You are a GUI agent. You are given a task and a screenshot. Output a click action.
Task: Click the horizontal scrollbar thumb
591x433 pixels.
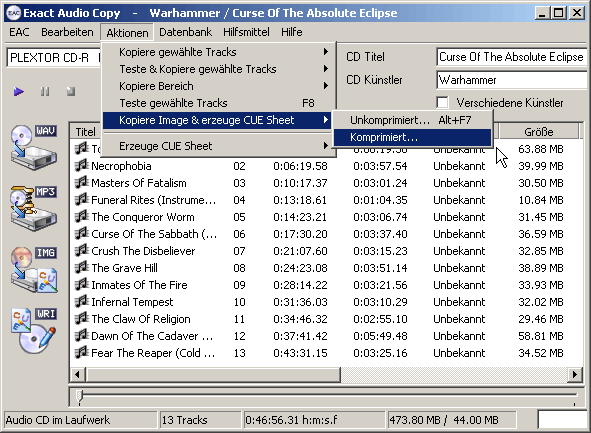[213, 375]
